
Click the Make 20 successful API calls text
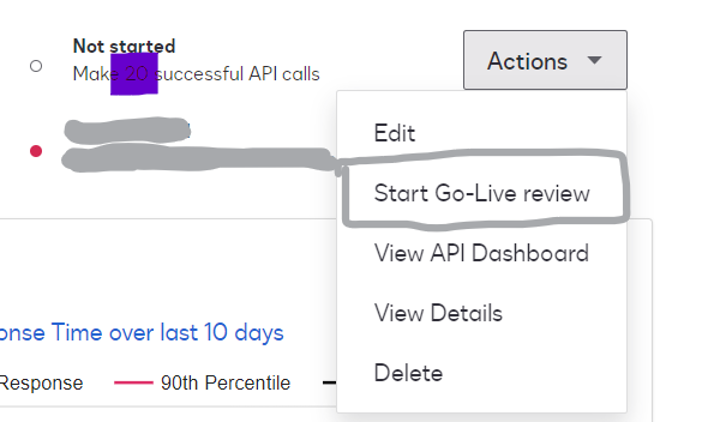tap(196, 74)
